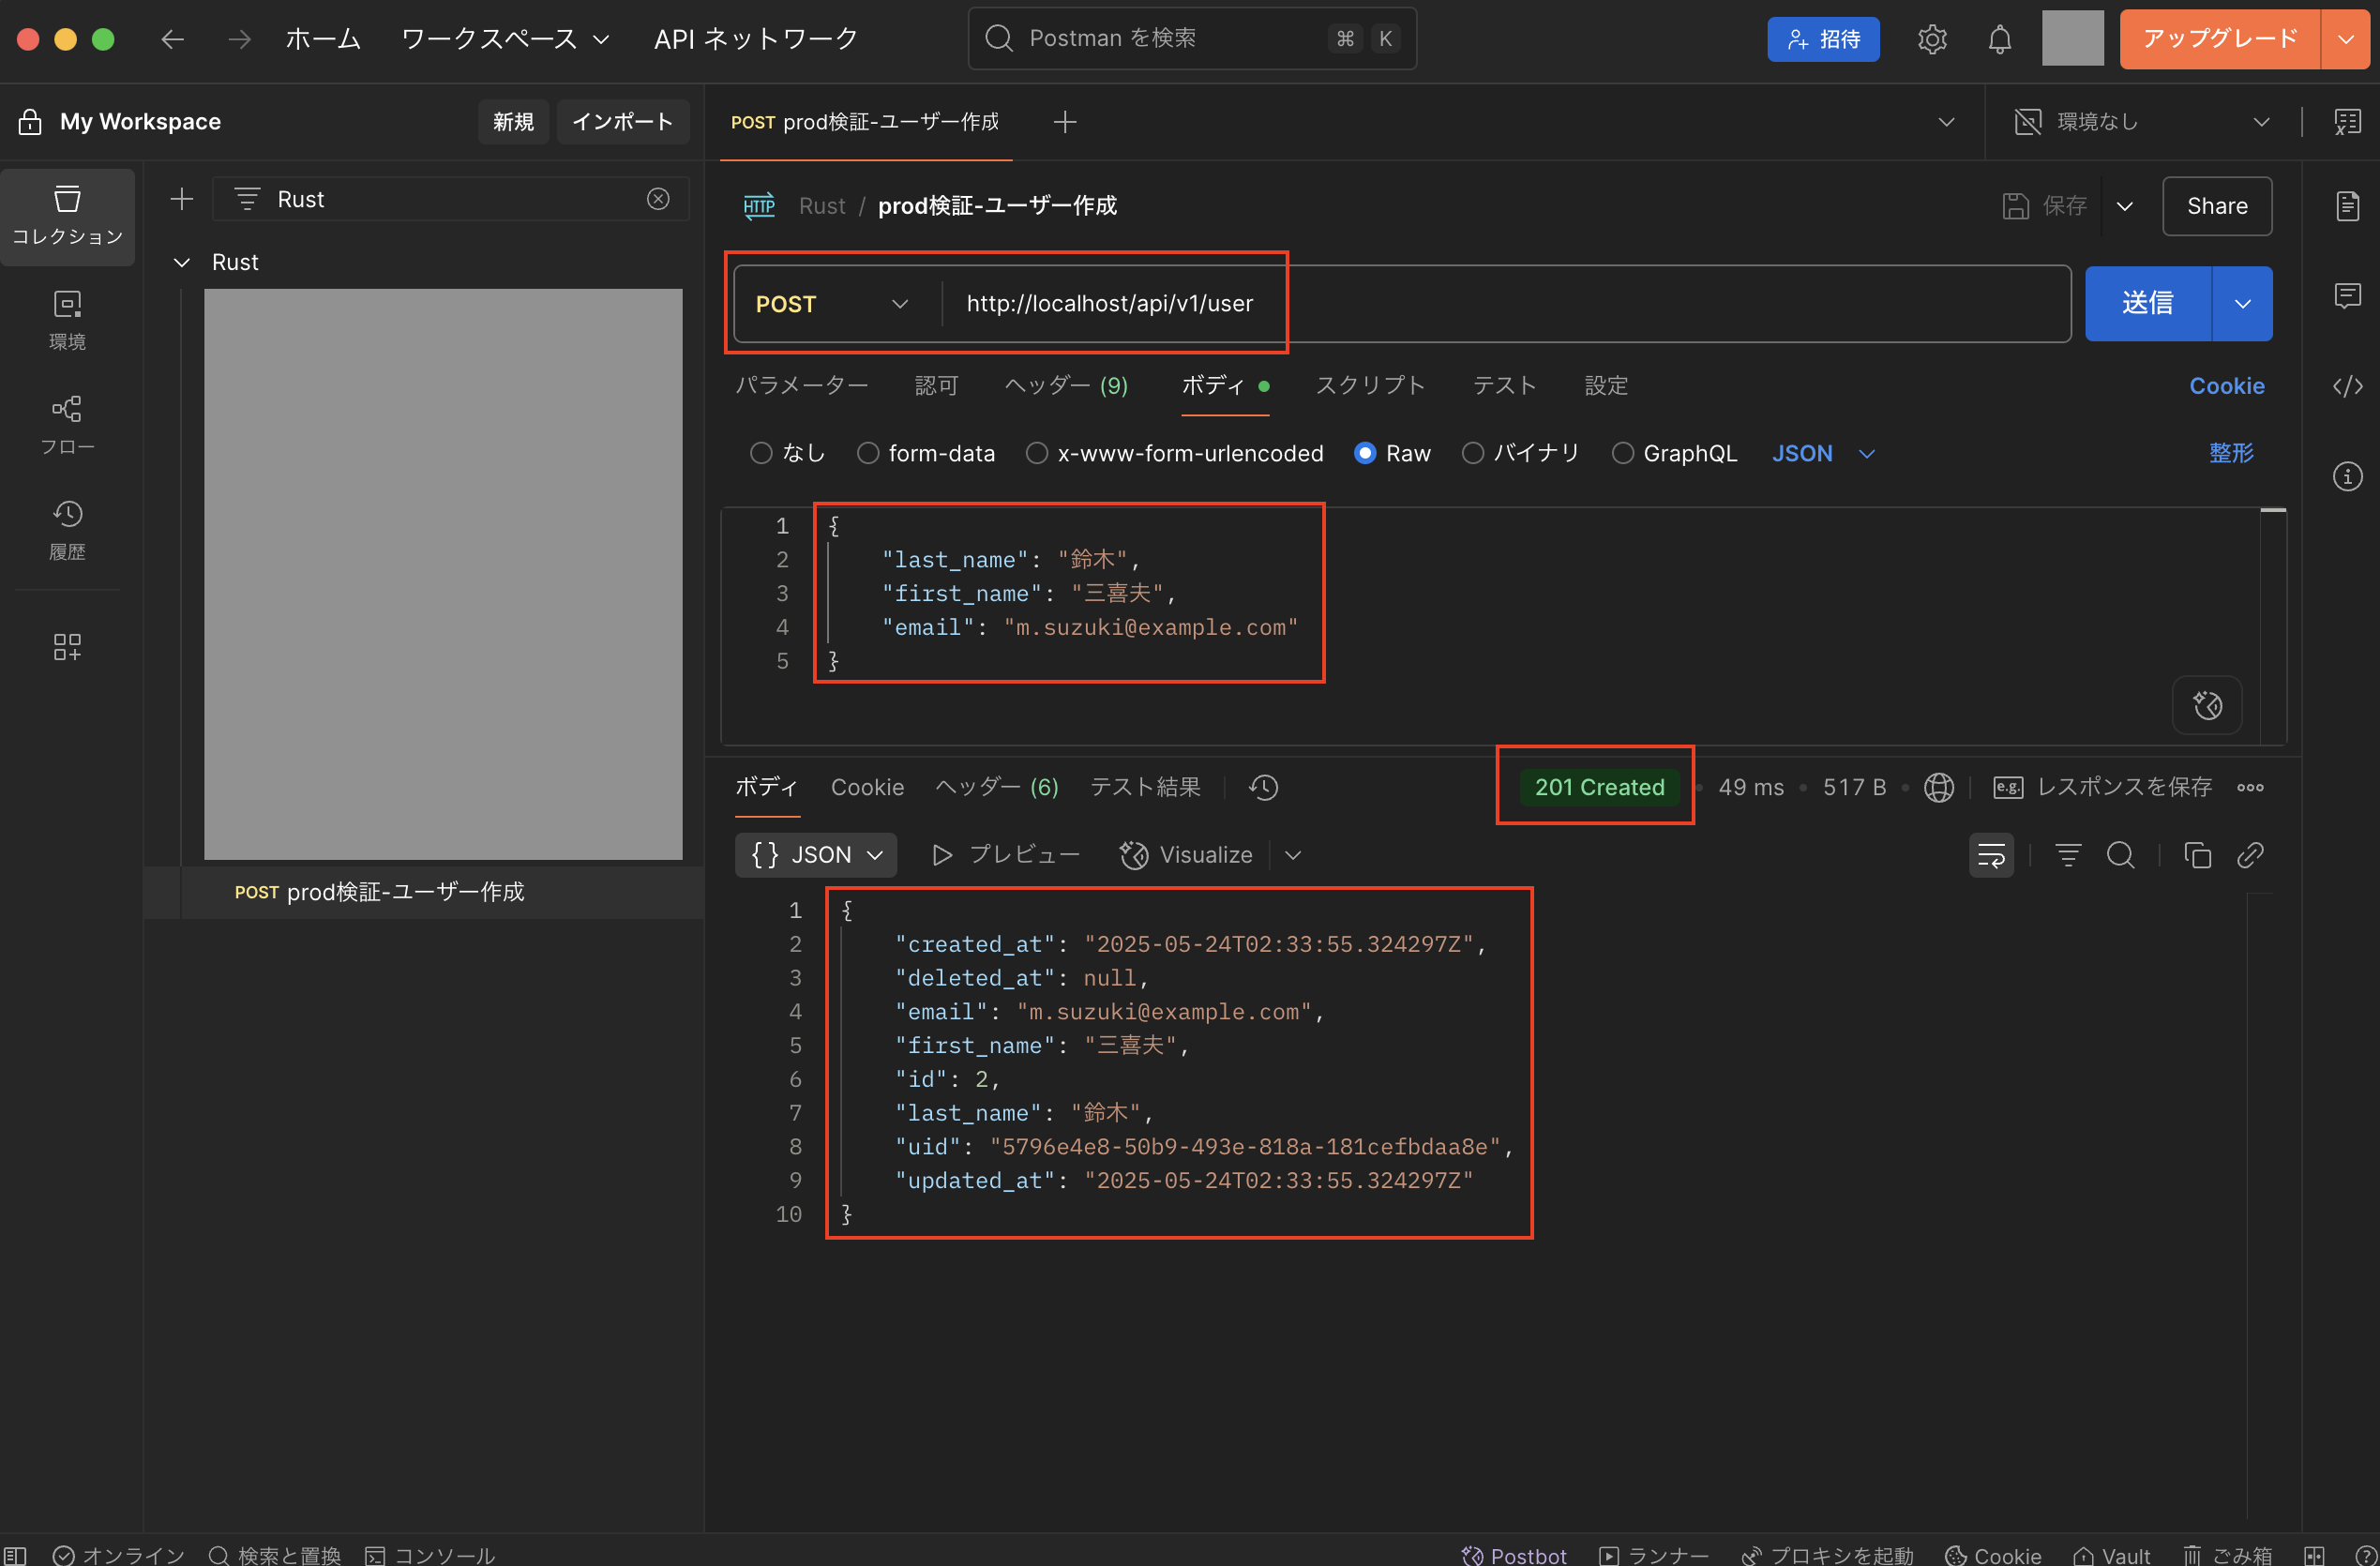Image resolution: width=2380 pixels, height=1566 pixels.
Task: Click the filter response icon
Action: click(2068, 855)
